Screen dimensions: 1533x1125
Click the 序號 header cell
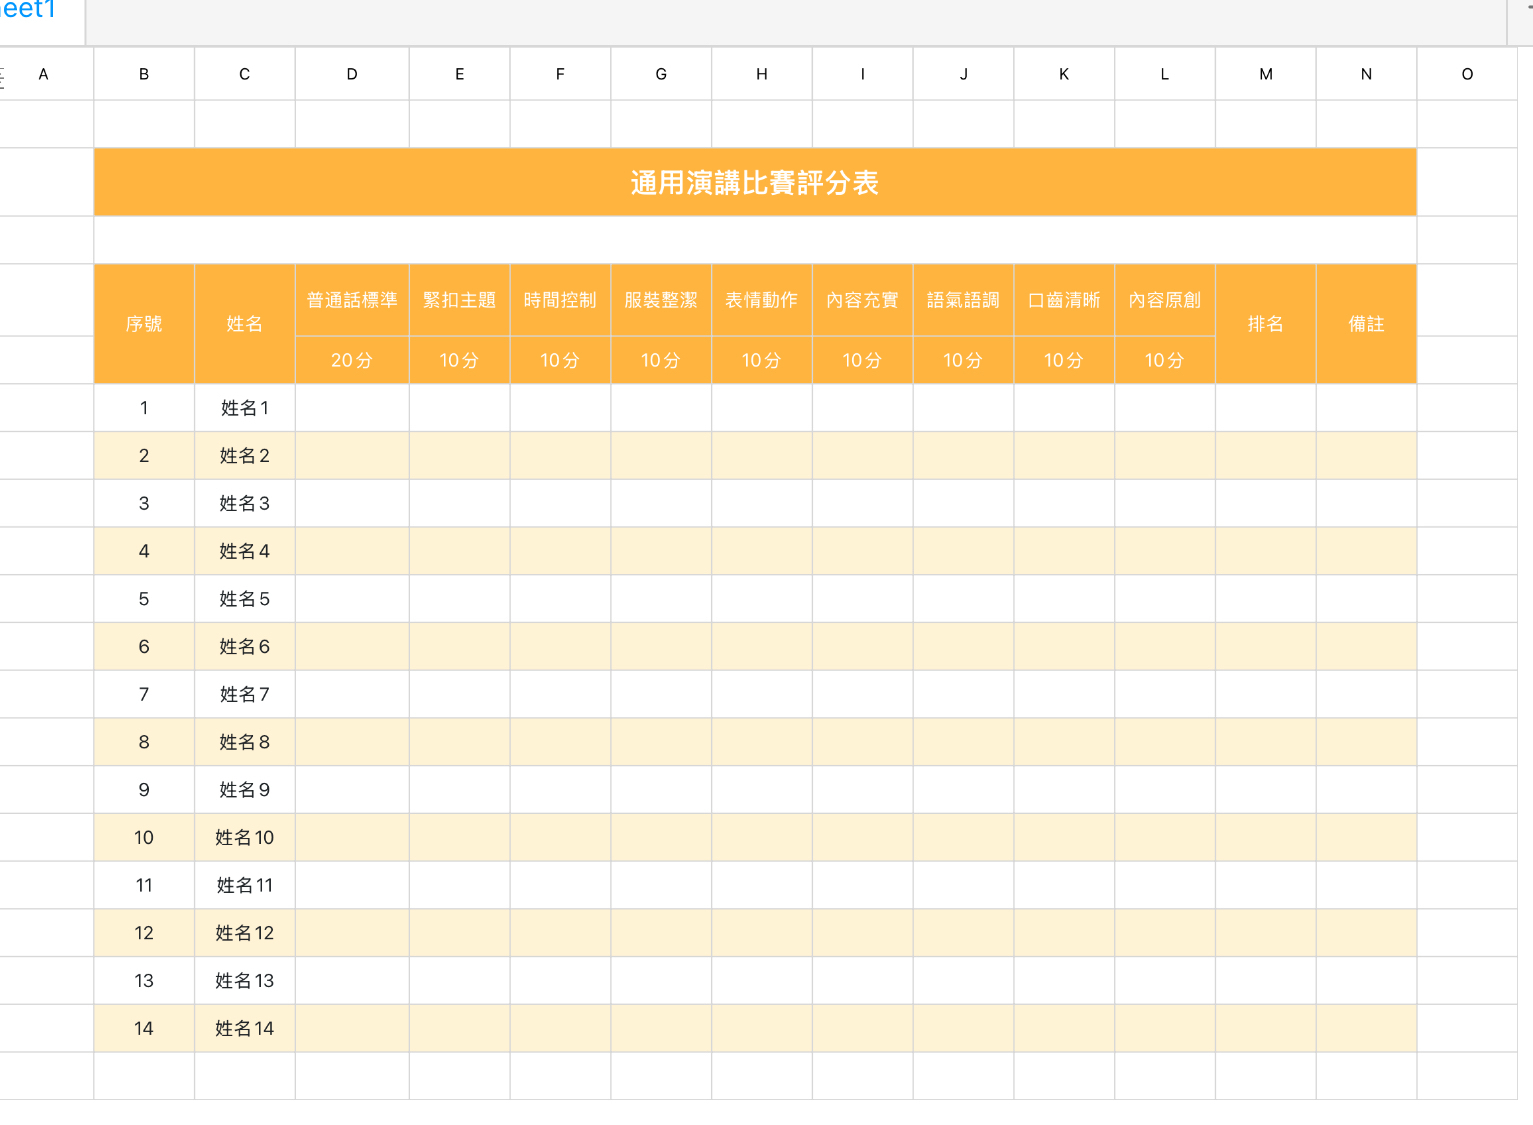pos(144,324)
